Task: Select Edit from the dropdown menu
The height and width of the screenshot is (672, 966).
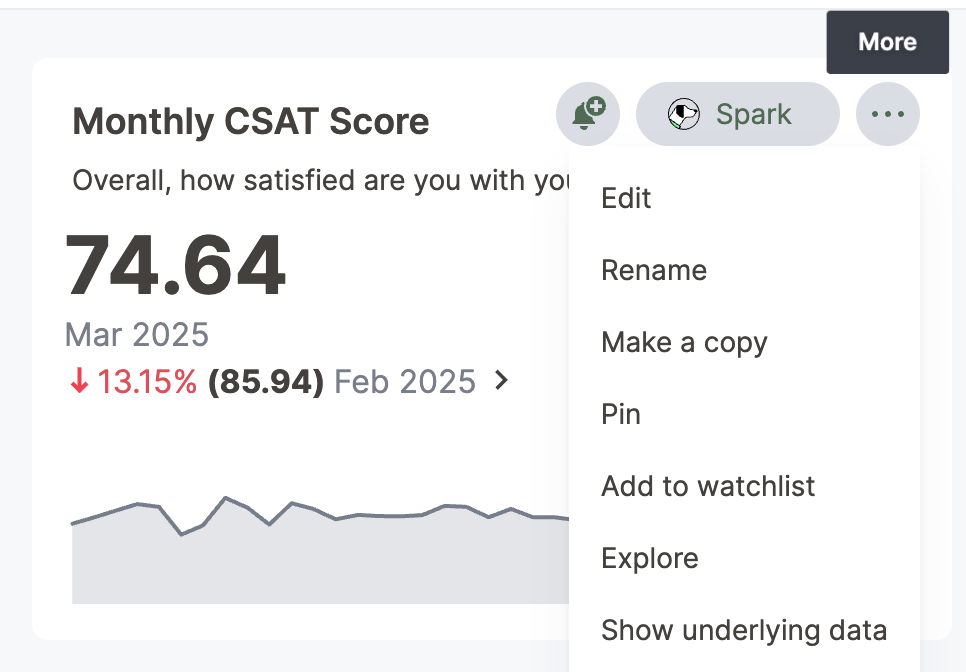Action: click(x=626, y=198)
